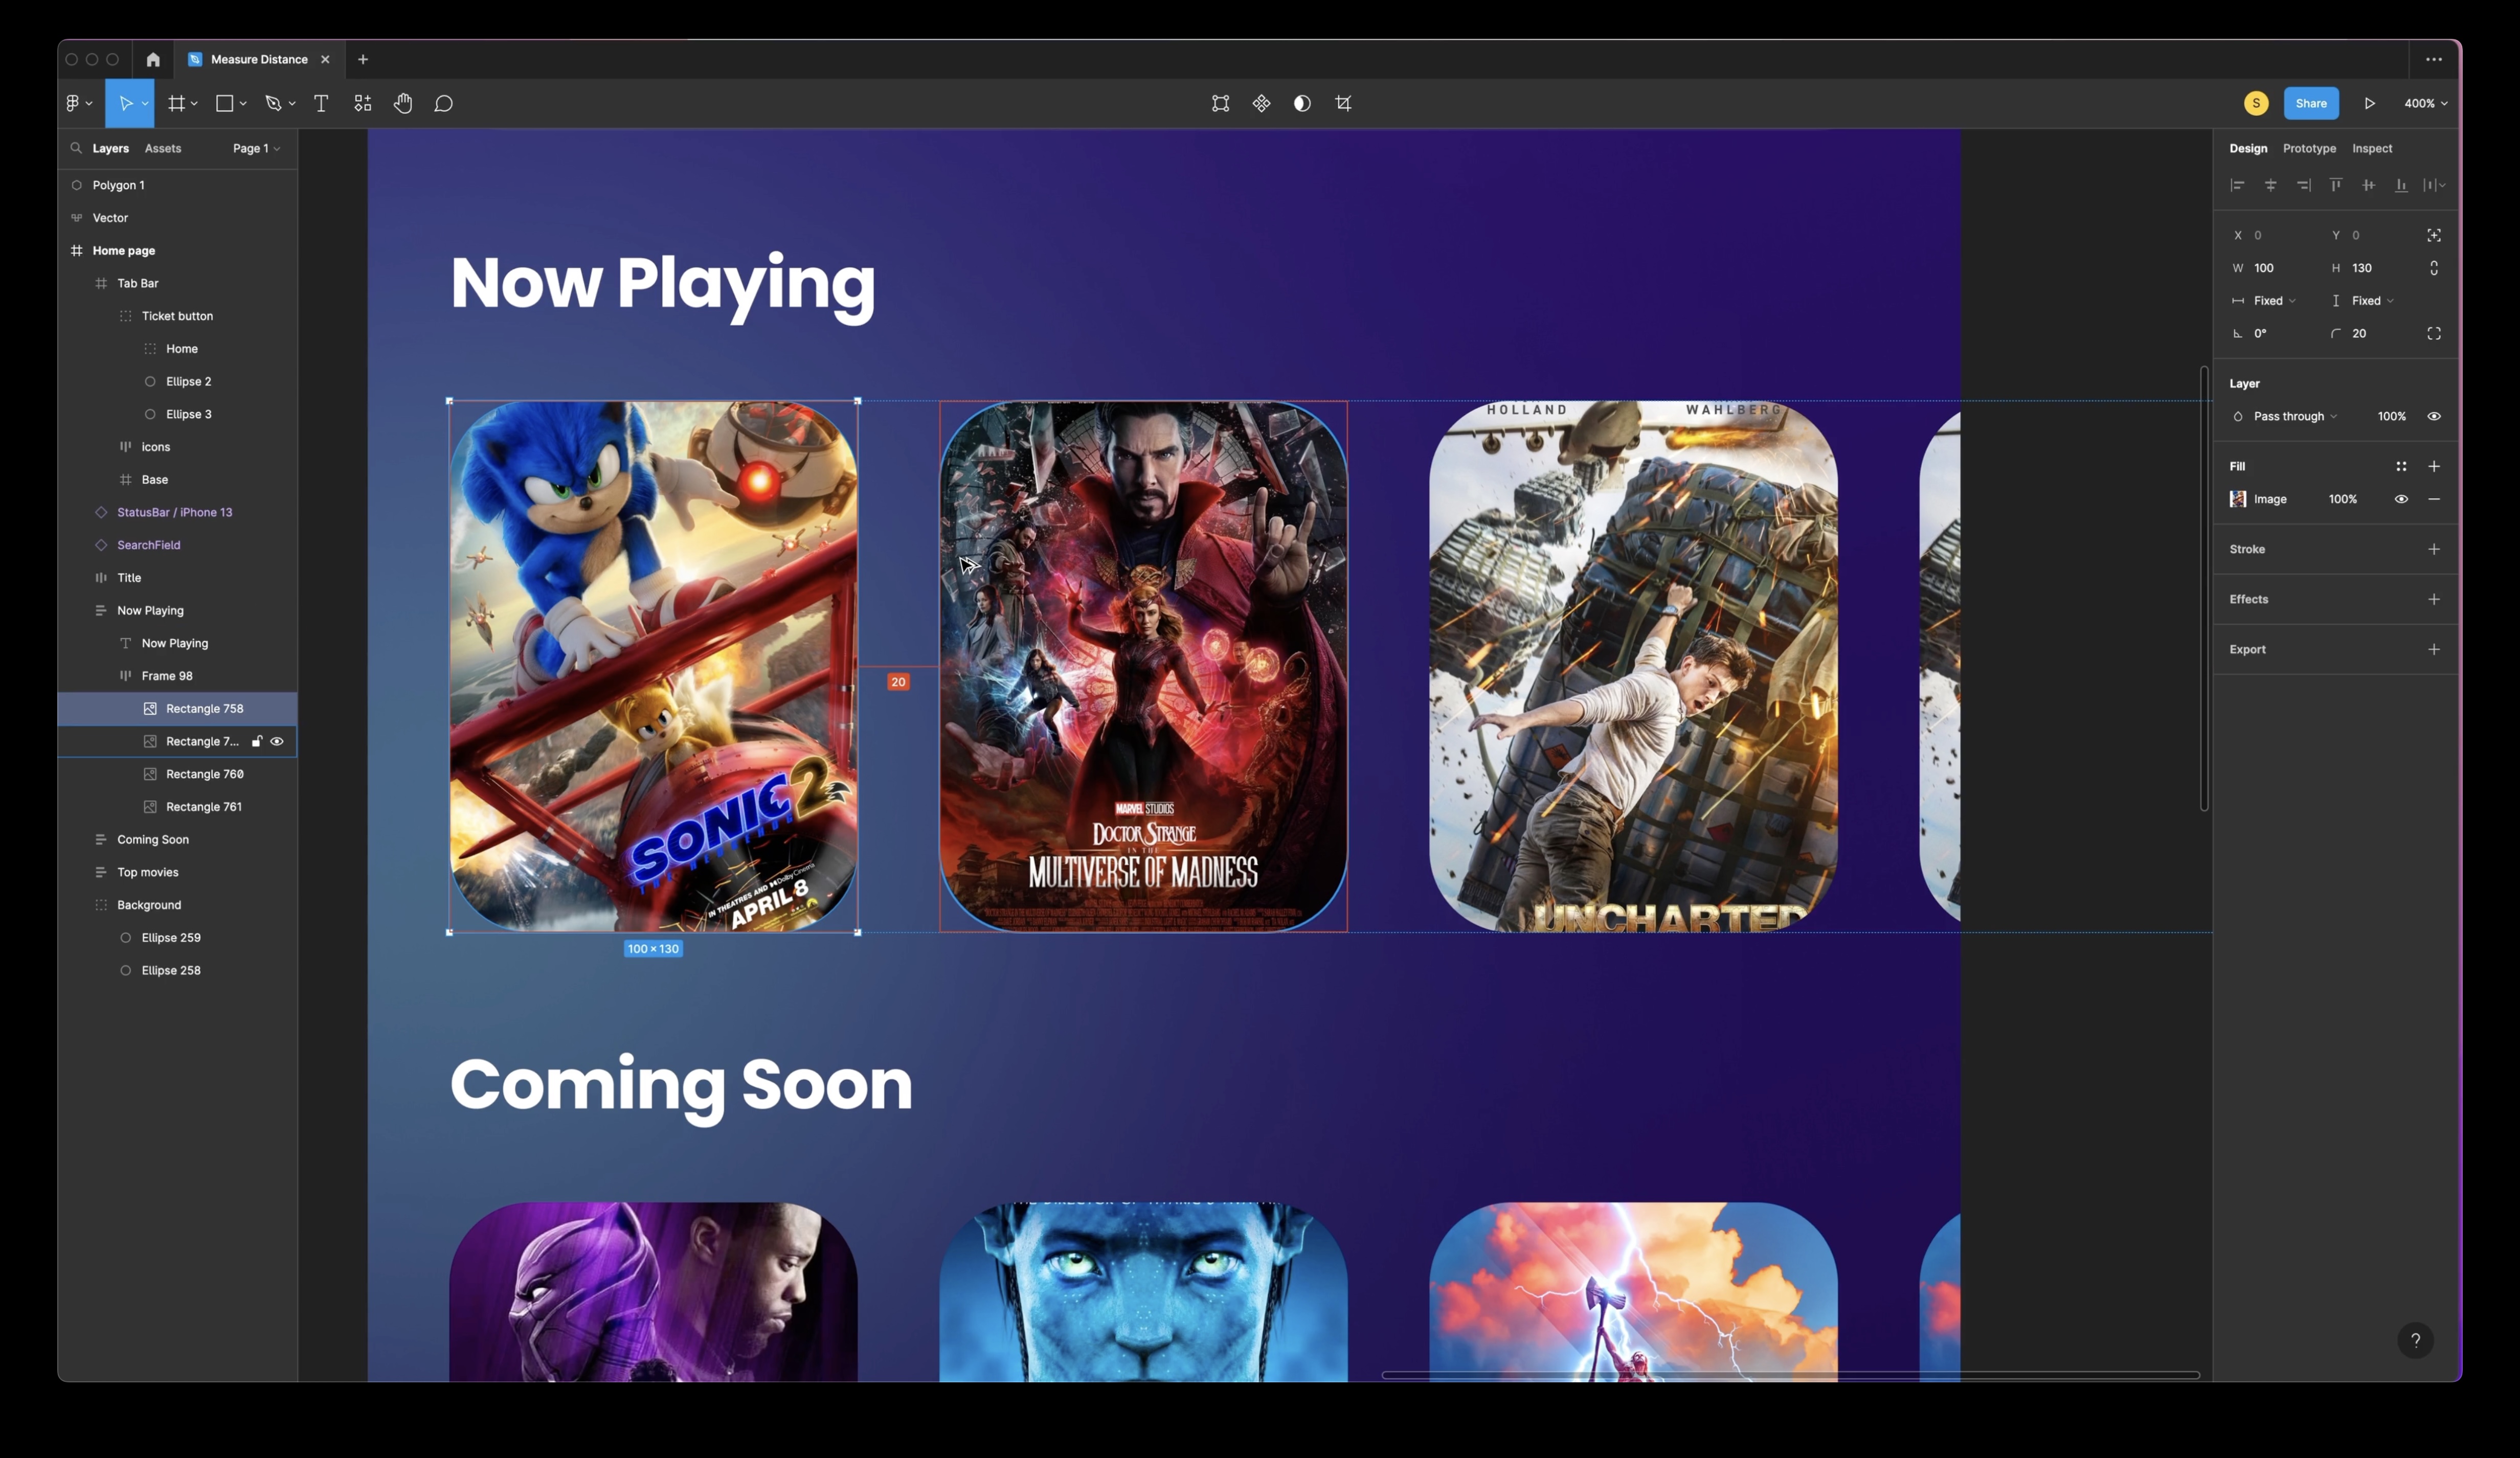Select the Text tool in toolbar
2520x1458 pixels.
pos(321,103)
